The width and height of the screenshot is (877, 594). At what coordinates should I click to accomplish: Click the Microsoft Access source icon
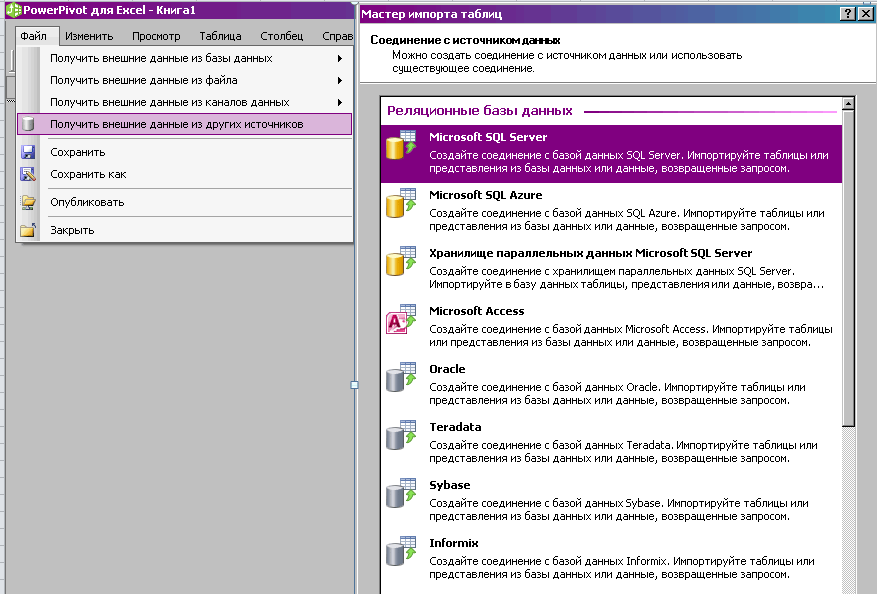(401, 319)
